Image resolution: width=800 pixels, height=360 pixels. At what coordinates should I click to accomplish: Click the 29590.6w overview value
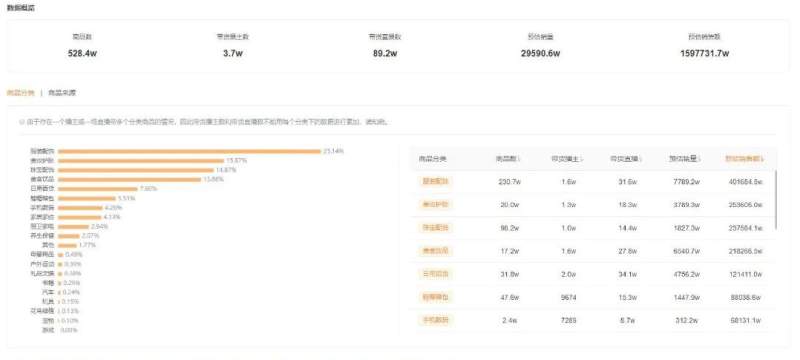541,54
